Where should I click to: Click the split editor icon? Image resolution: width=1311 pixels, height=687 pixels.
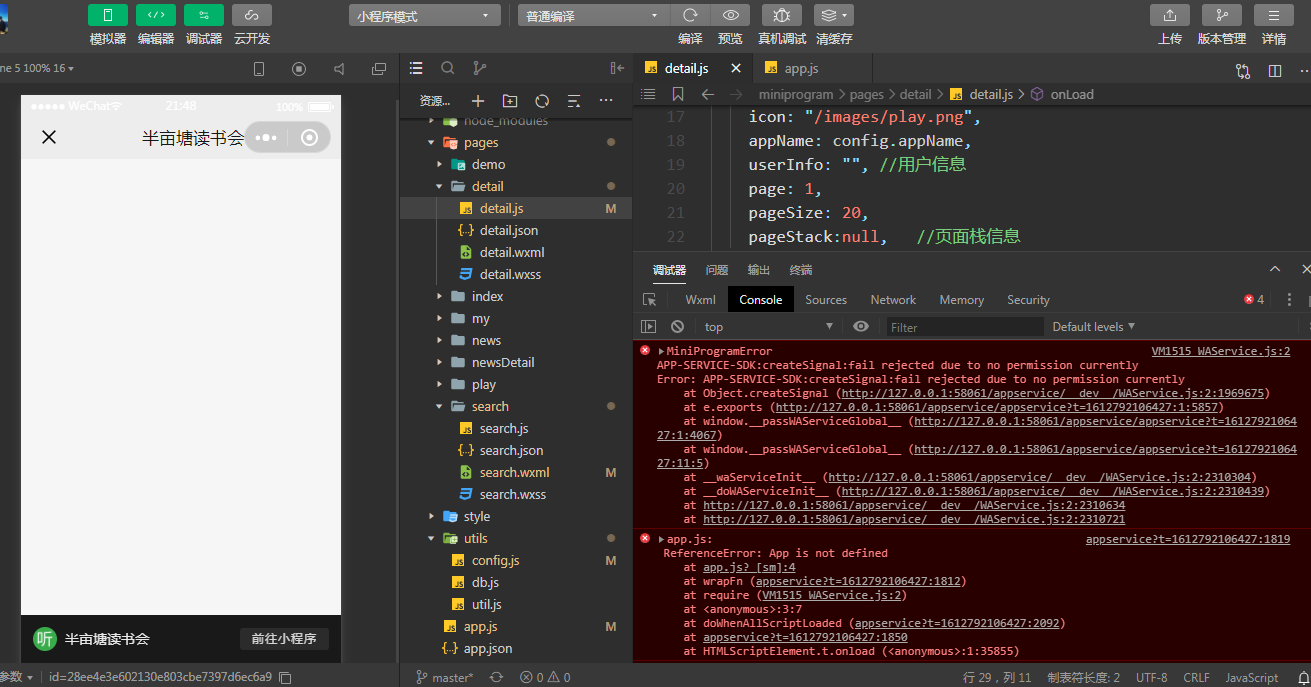point(1274,71)
